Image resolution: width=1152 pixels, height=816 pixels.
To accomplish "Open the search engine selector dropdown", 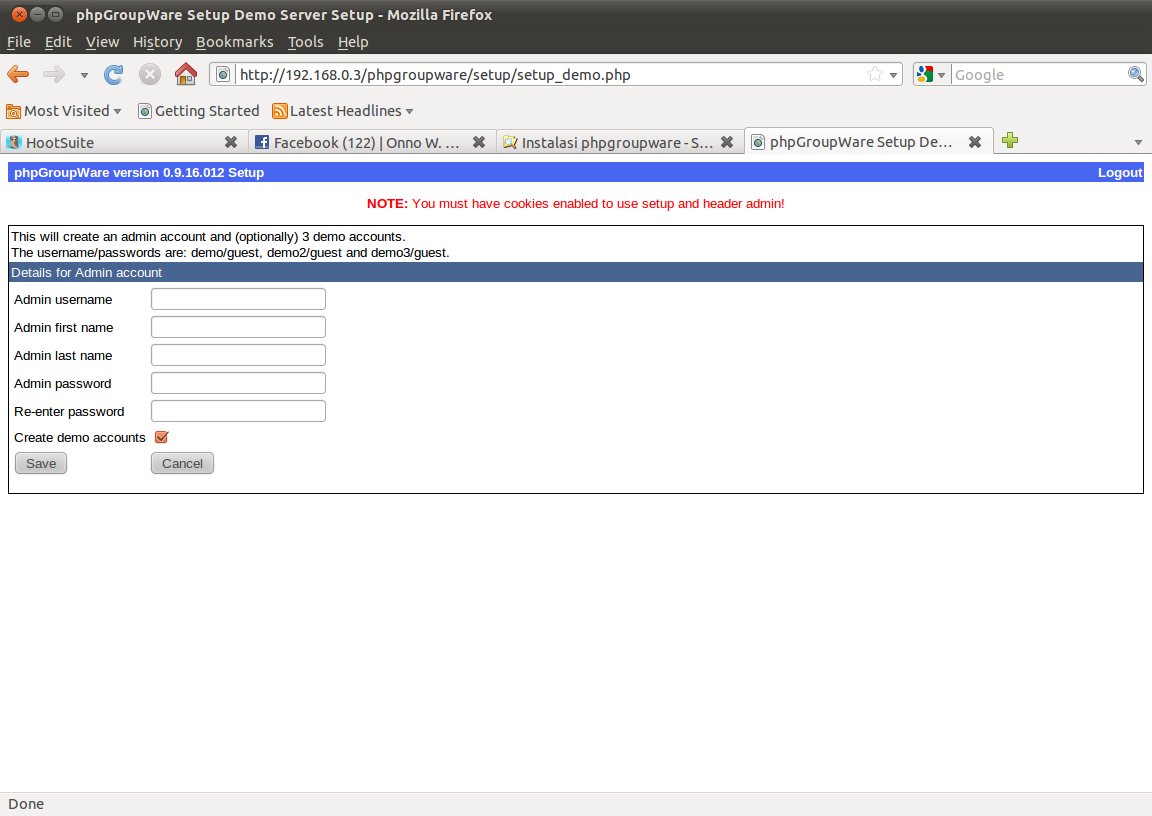I will point(931,74).
